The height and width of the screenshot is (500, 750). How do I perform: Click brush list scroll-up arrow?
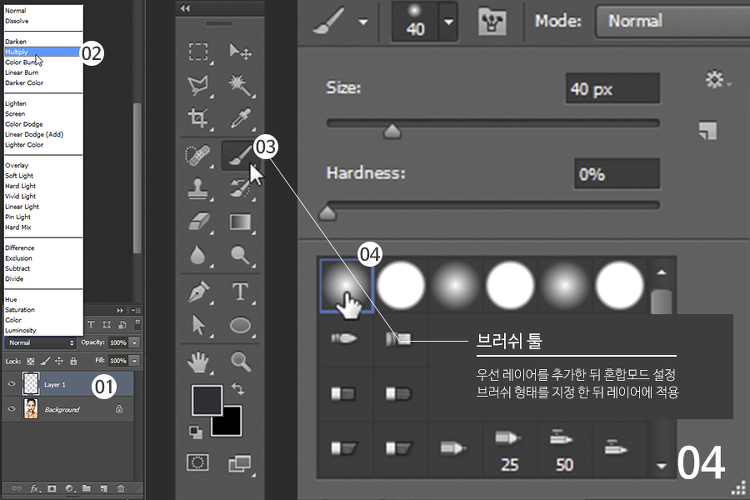pyautogui.click(x=662, y=272)
